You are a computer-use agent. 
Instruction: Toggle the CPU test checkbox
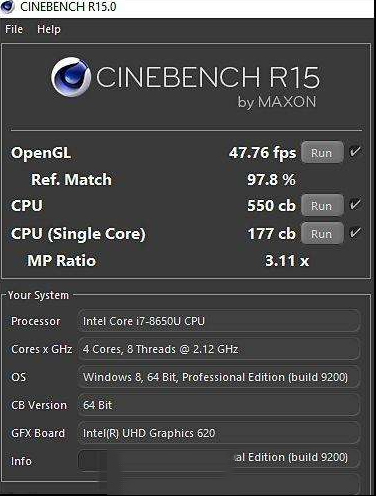click(355, 204)
